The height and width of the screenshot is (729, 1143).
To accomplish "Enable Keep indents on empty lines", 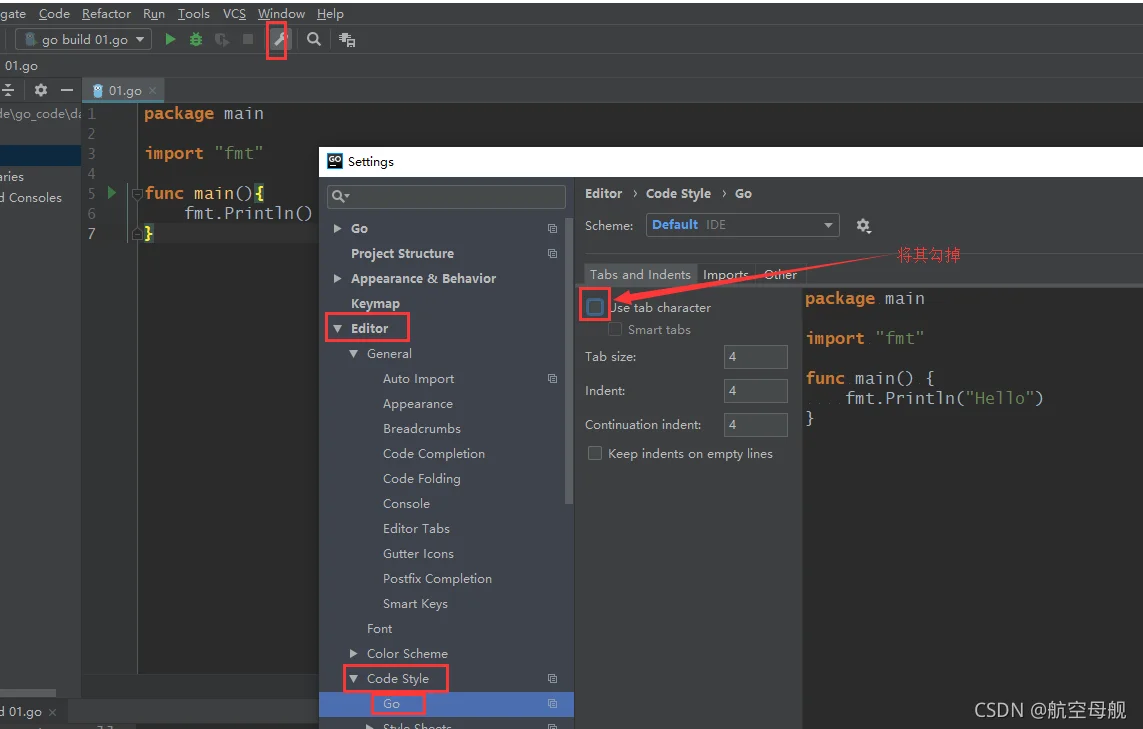I will [x=595, y=453].
